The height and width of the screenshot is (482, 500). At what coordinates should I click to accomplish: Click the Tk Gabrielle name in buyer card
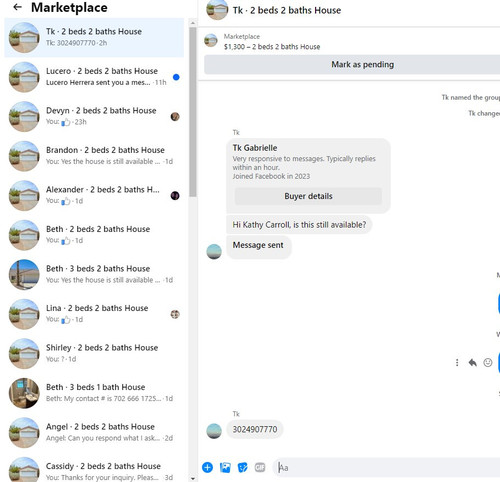pos(255,148)
